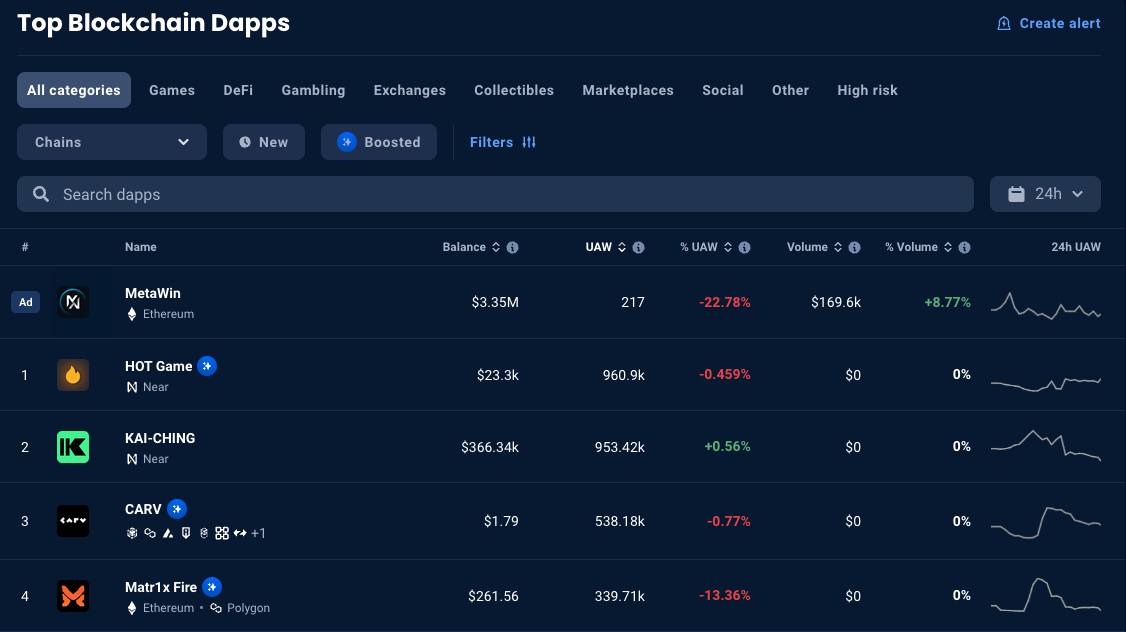Click the Matr1x Fire logo icon
Screen dimensions: 1126x632
coord(73,596)
